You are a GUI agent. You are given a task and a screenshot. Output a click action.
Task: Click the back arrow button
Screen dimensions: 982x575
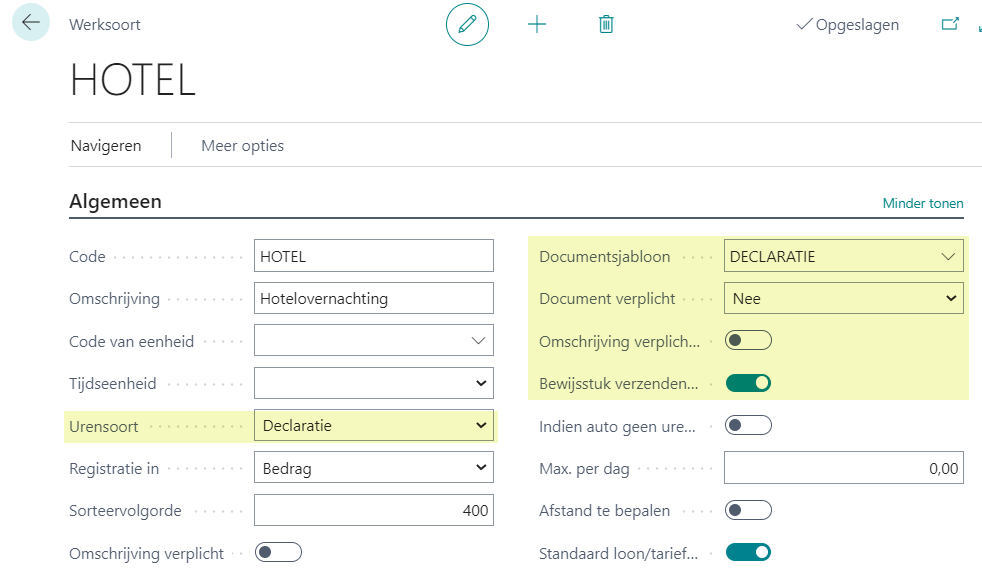point(31,23)
